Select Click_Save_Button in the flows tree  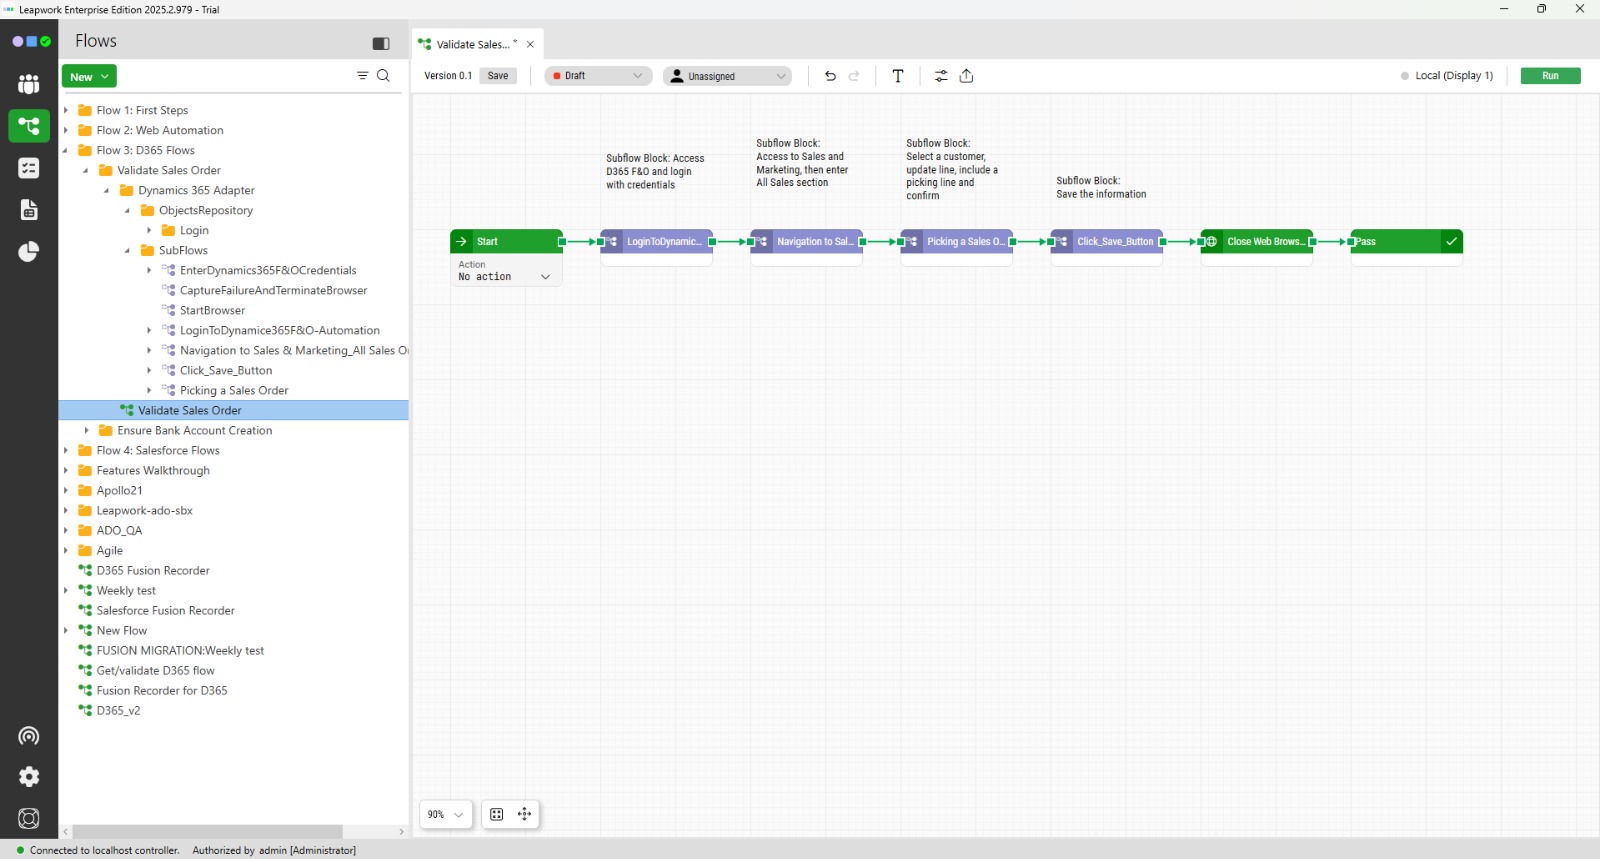click(225, 370)
